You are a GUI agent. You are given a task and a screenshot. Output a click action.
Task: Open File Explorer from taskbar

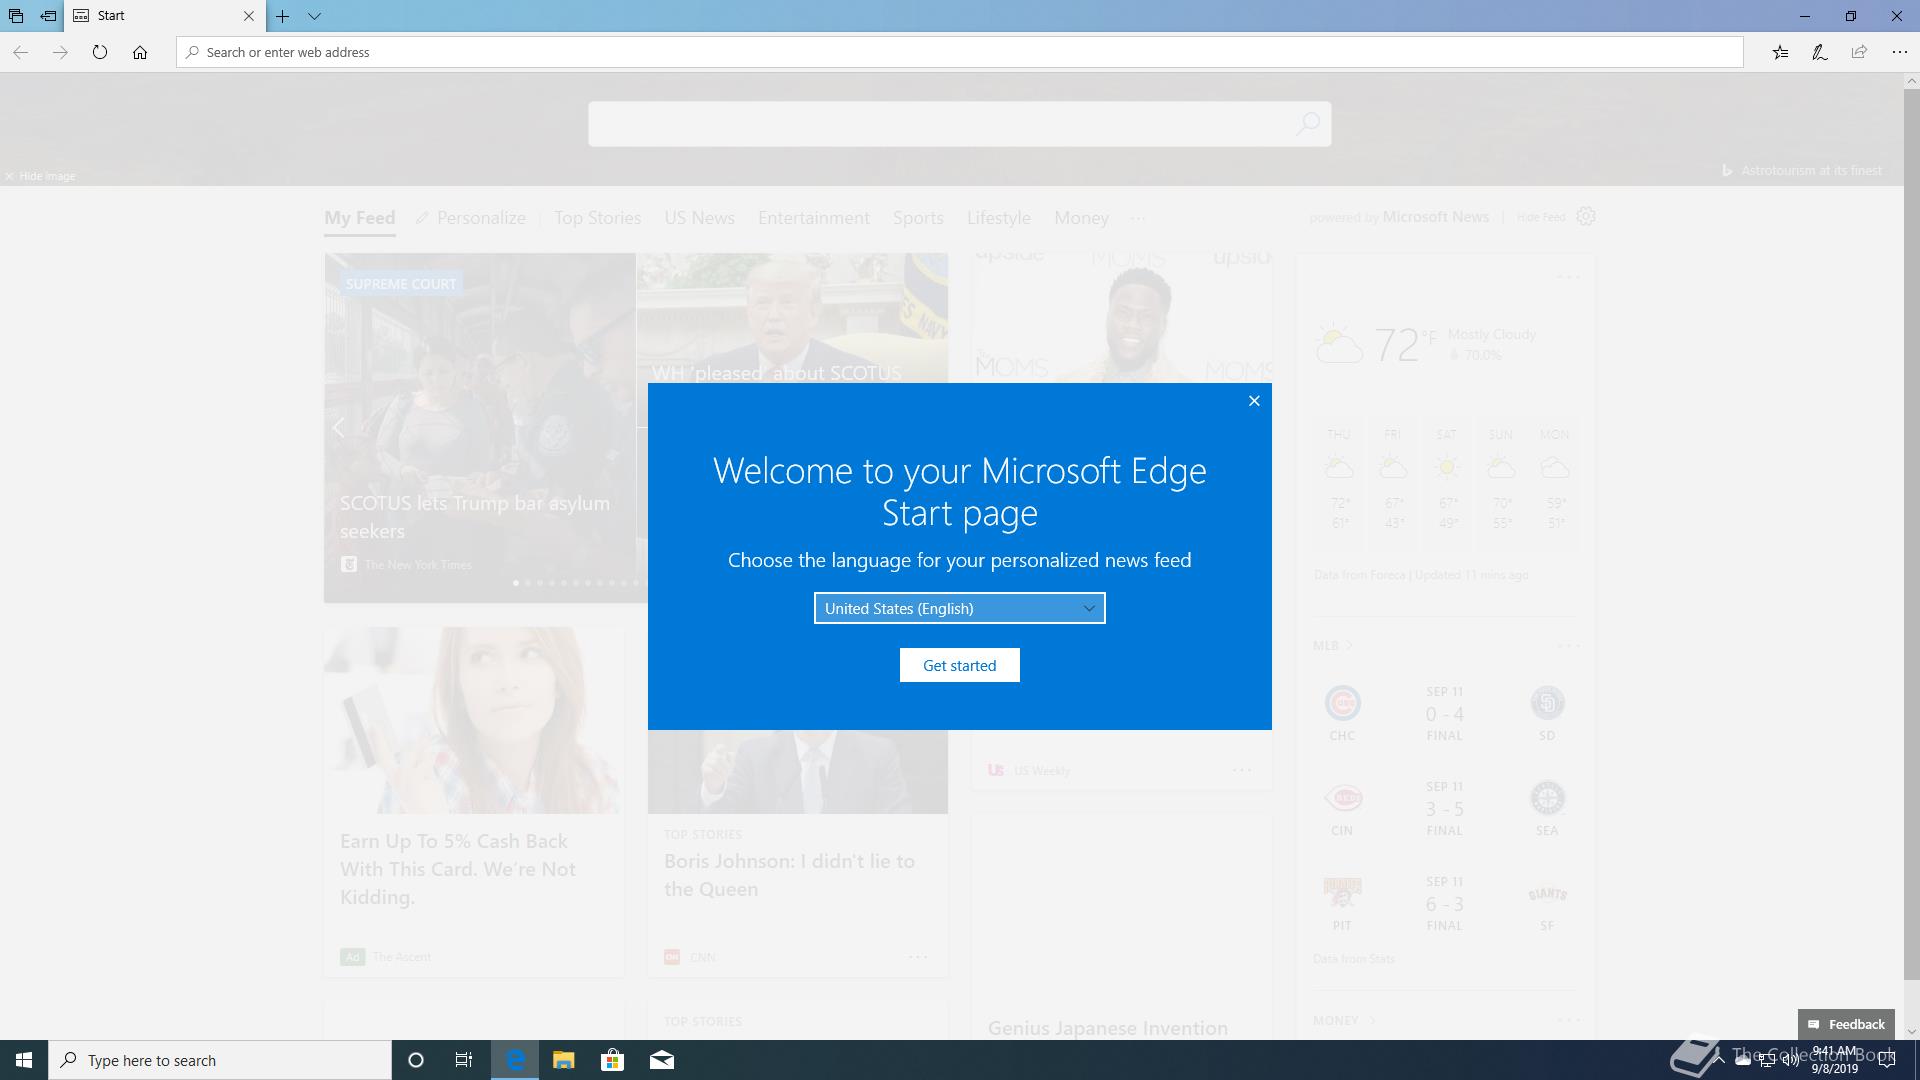[563, 1060]
